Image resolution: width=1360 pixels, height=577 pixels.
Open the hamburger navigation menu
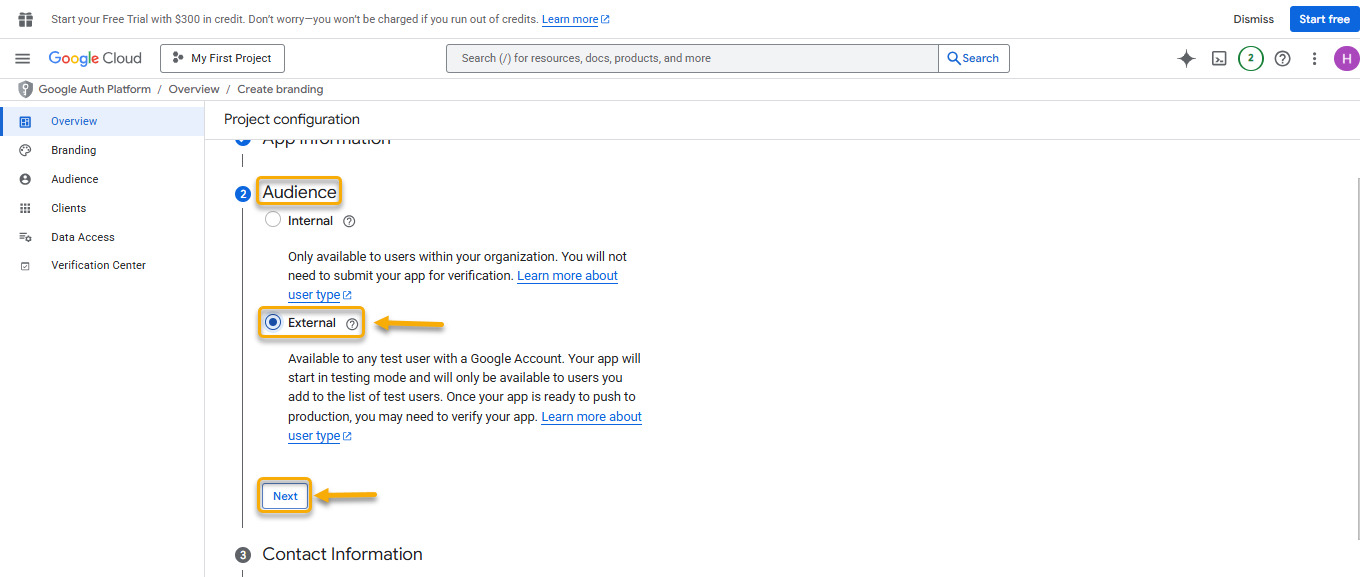click(23, 59)
